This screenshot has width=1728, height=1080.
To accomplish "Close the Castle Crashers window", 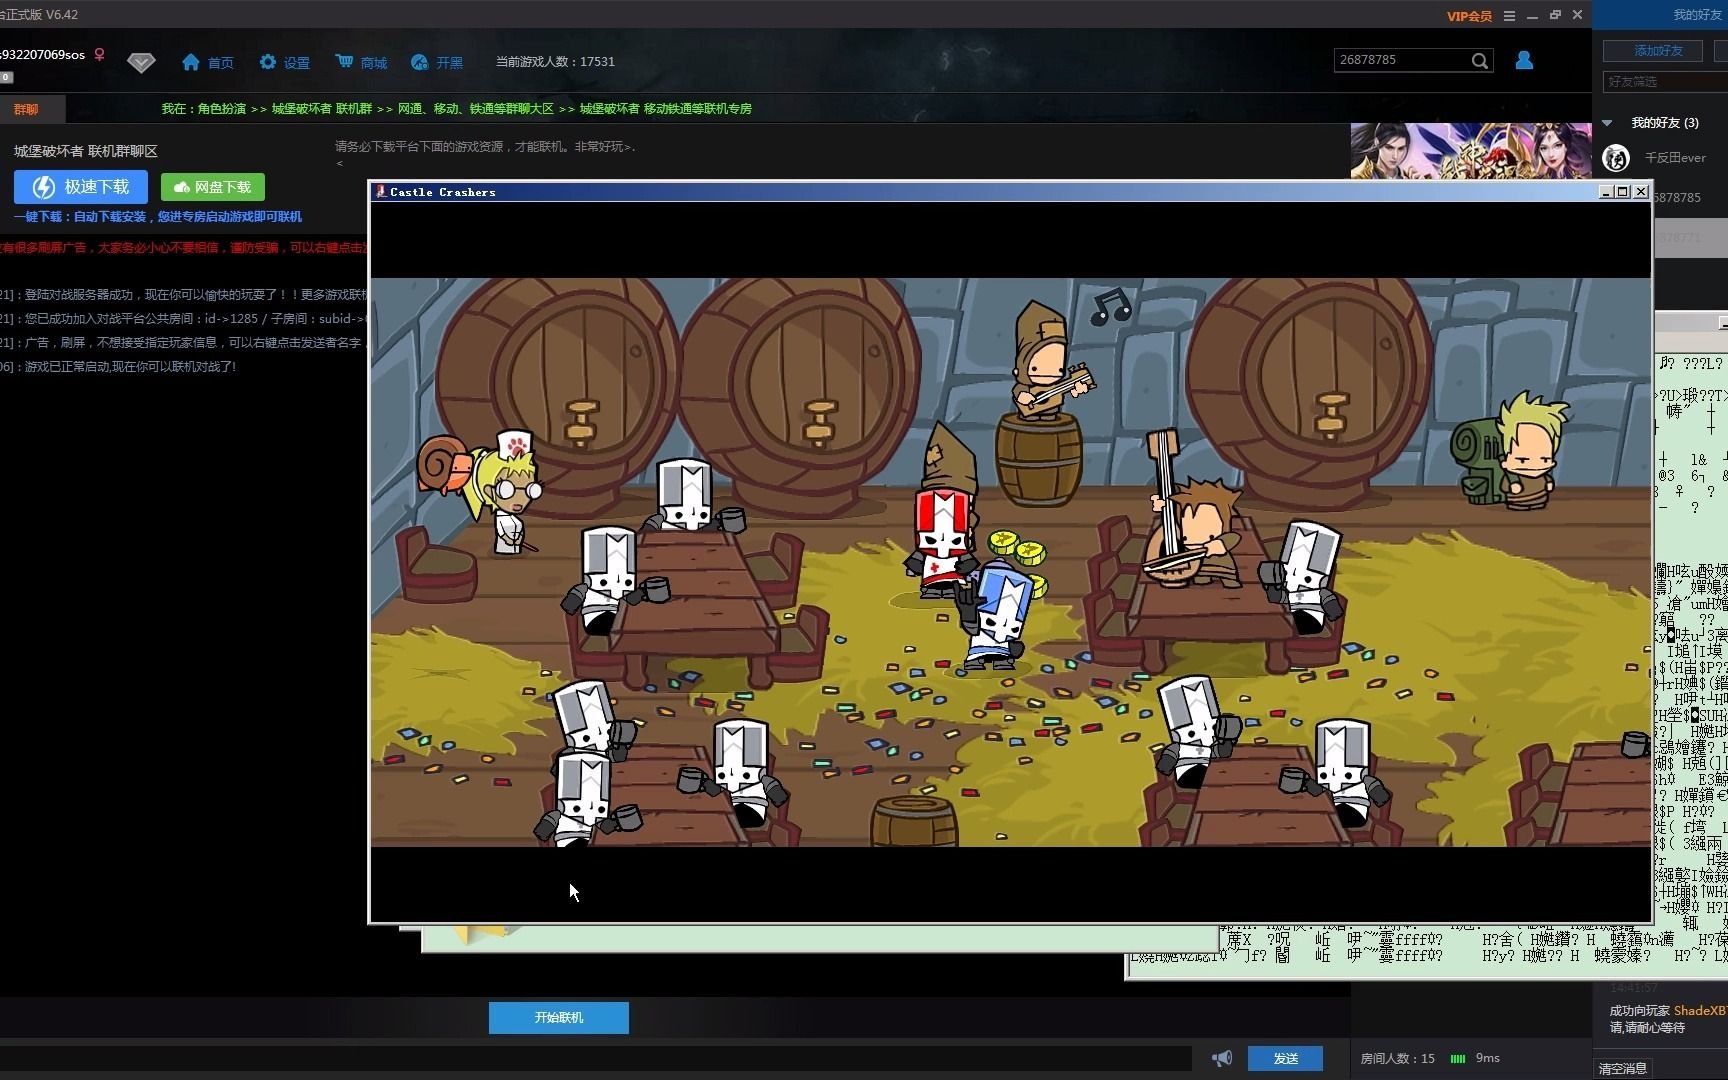I will [x=1641, y=192].
